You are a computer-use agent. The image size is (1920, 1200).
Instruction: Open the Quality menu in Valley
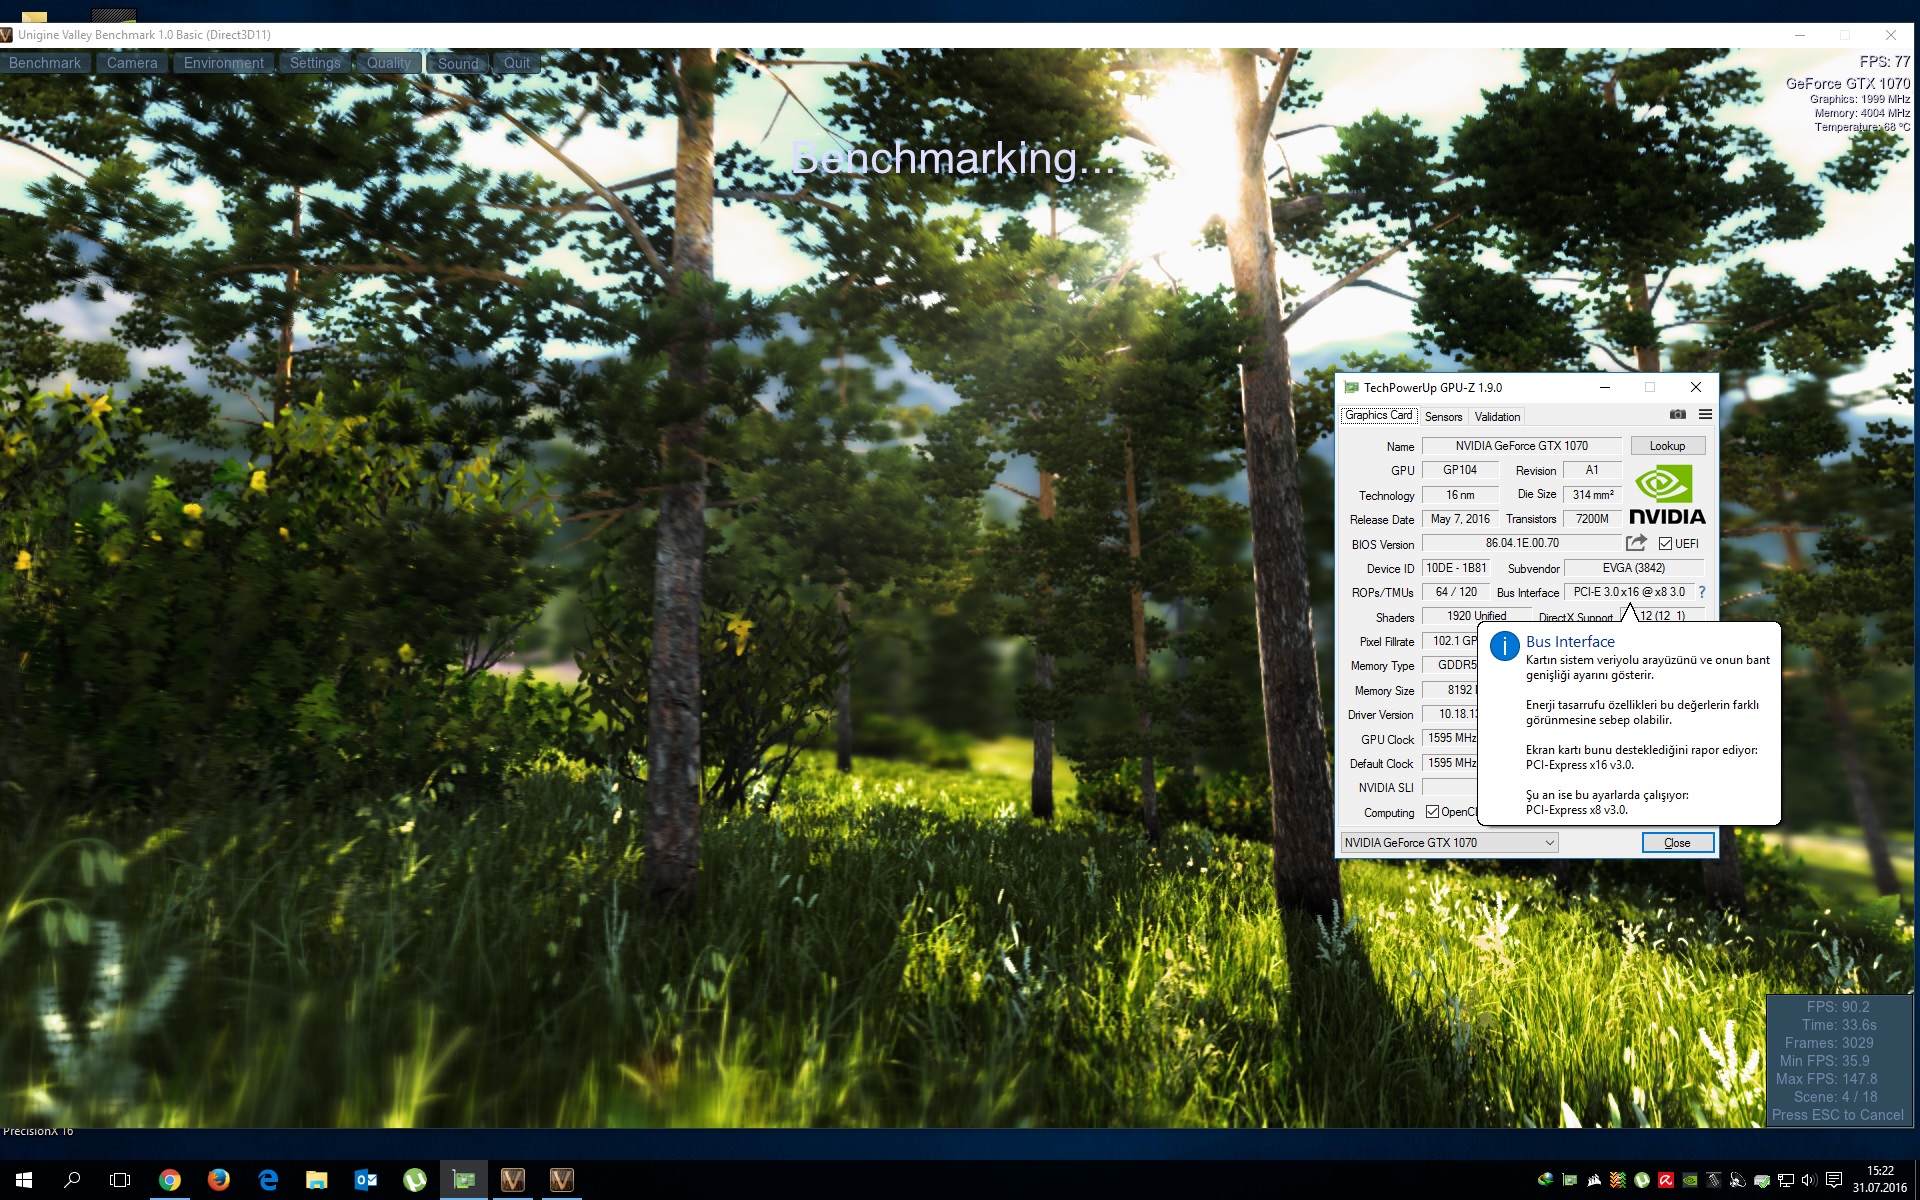pos(389,63)
